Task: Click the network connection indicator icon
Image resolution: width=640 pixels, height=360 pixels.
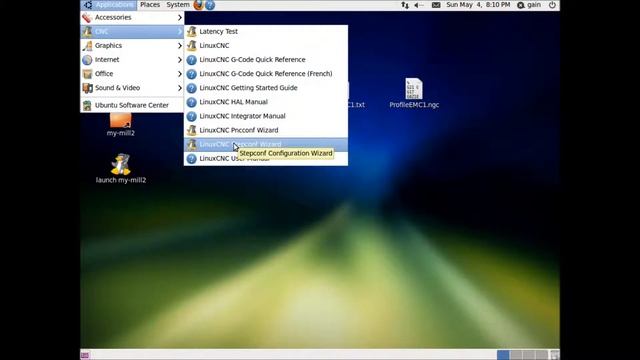Action: coord(405,5)
